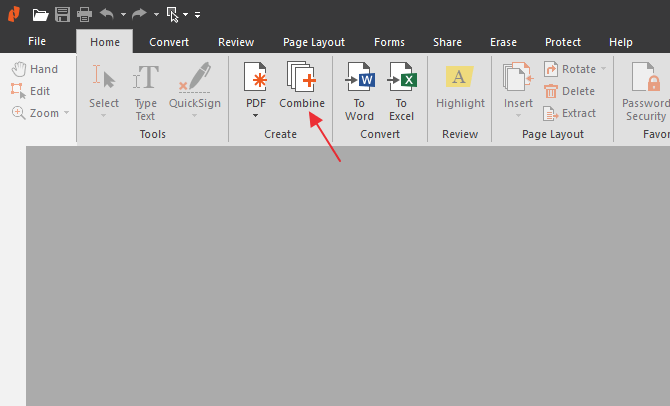Open the Review tab
This screenshot has height=406, width=670.
[x=236, y=42]
